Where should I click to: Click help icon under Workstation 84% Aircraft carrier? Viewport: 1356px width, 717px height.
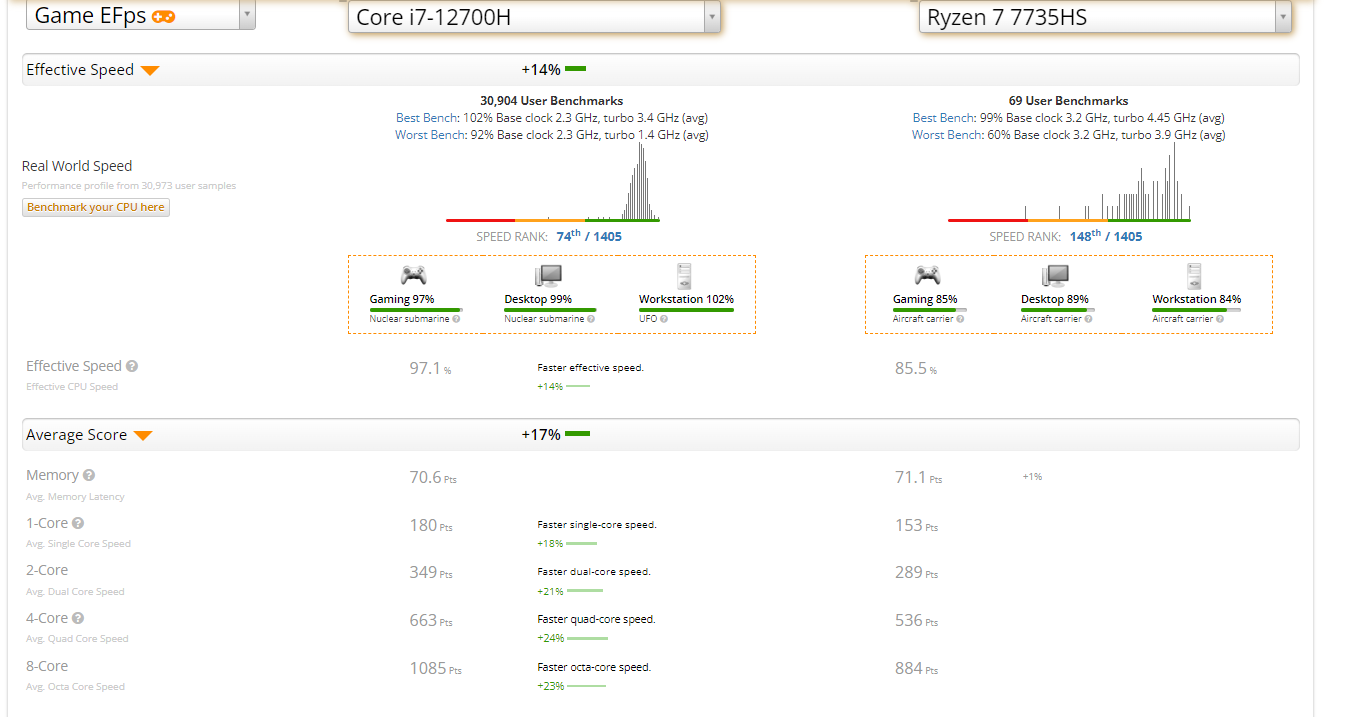[x=1221, y=319]
